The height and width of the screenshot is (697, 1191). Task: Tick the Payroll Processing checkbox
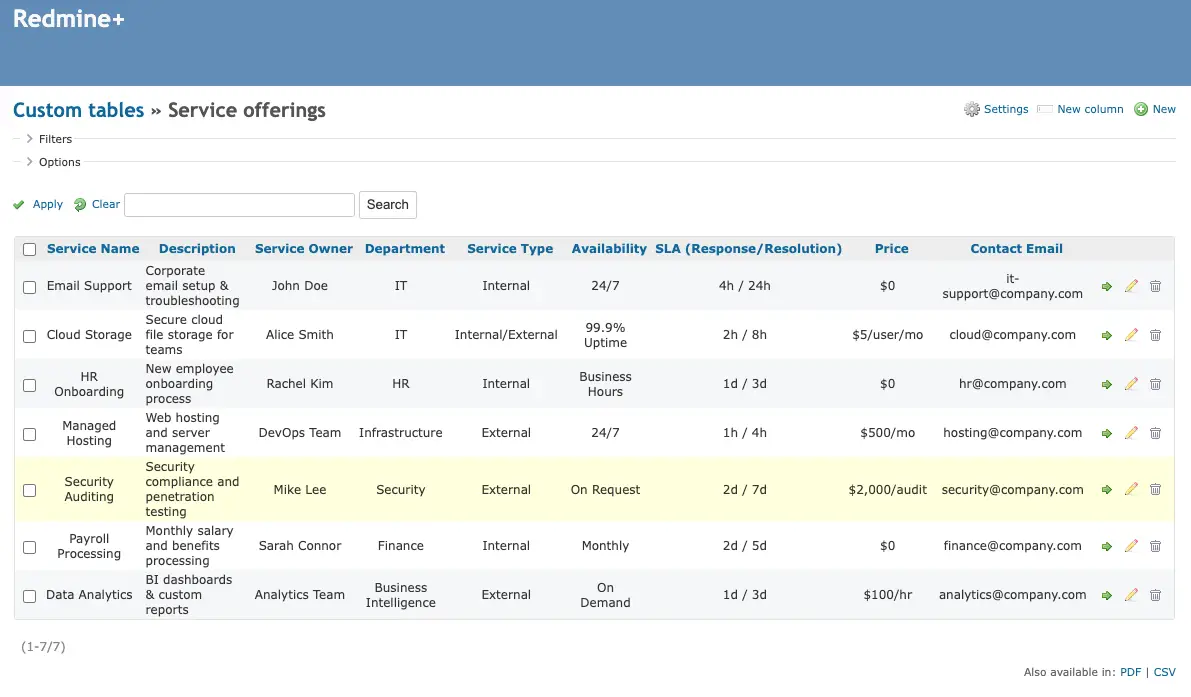[x=29, y=546]
